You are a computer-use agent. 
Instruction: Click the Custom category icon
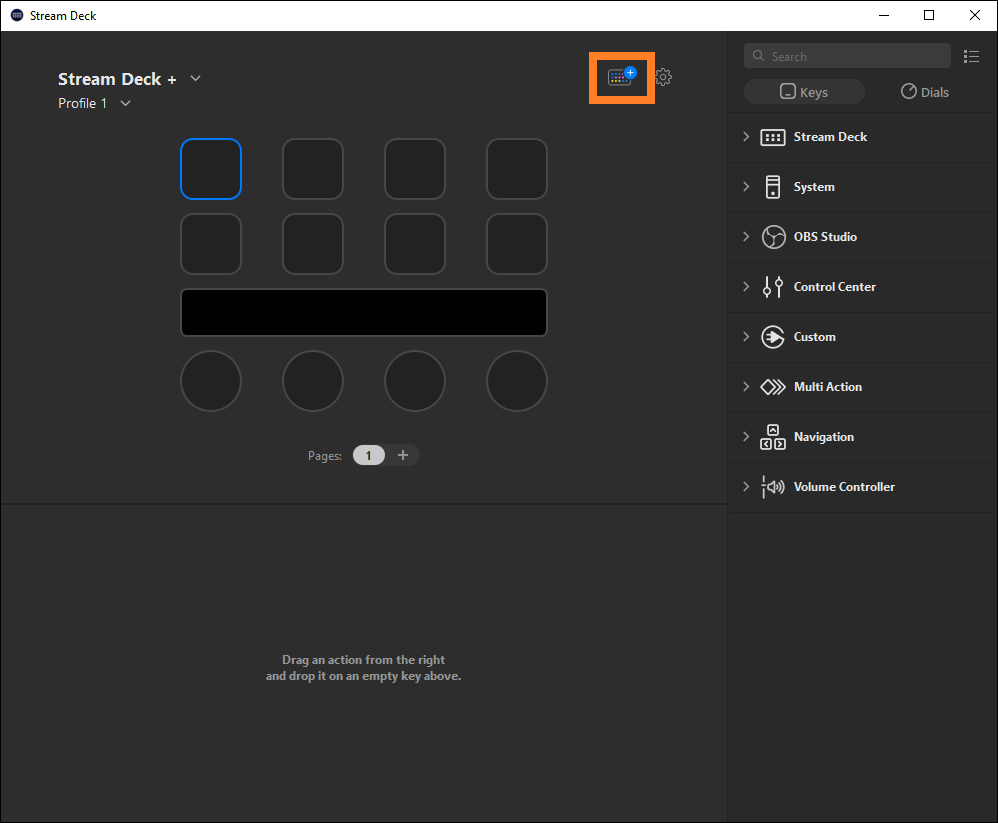(x=773, y=337)
